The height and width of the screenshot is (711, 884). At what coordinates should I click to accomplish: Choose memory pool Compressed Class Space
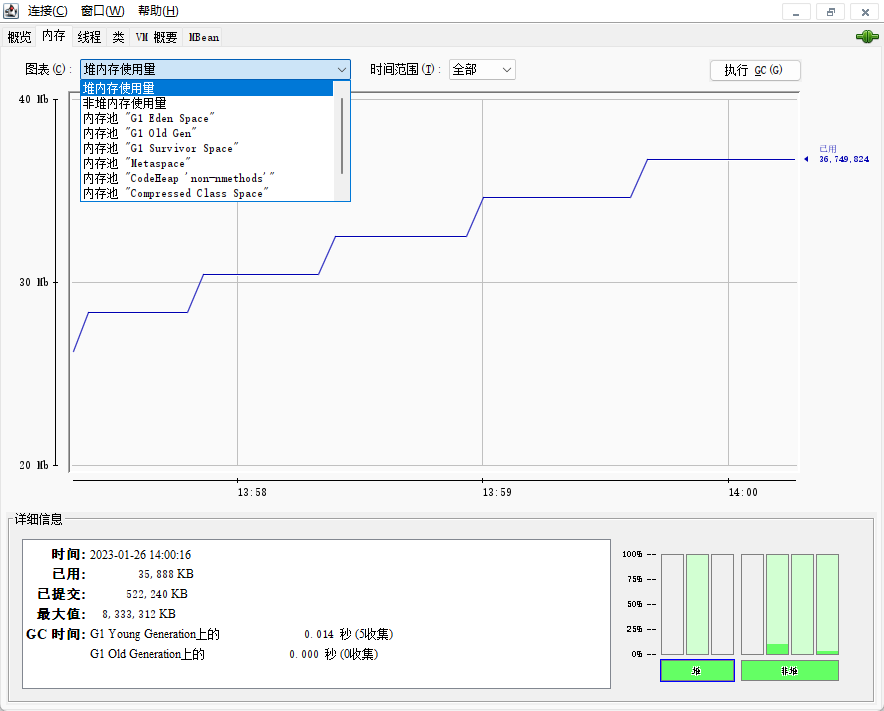(x=207, y=193)
